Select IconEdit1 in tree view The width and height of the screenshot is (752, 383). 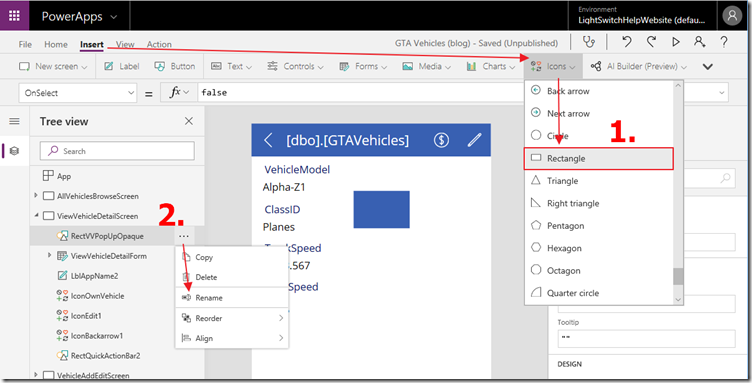[79, 316]
